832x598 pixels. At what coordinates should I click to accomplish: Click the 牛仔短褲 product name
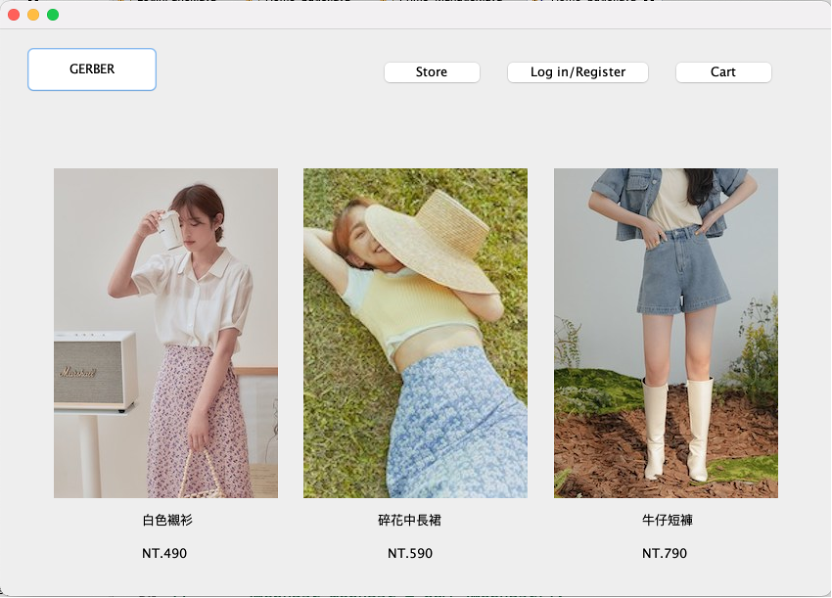[666, 520]
